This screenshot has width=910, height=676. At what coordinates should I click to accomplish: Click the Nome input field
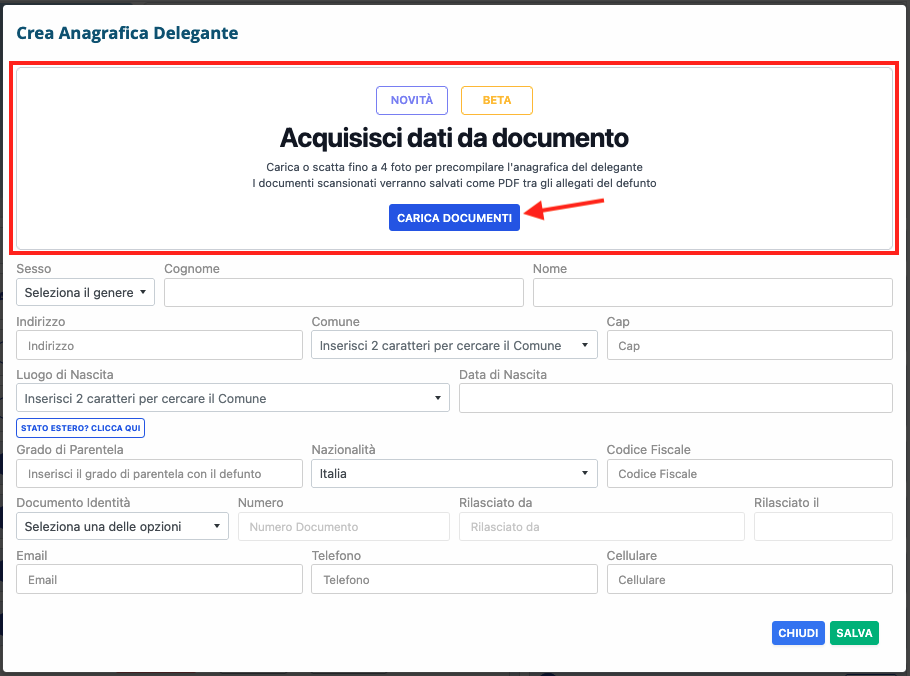click(x=712, y=292)
